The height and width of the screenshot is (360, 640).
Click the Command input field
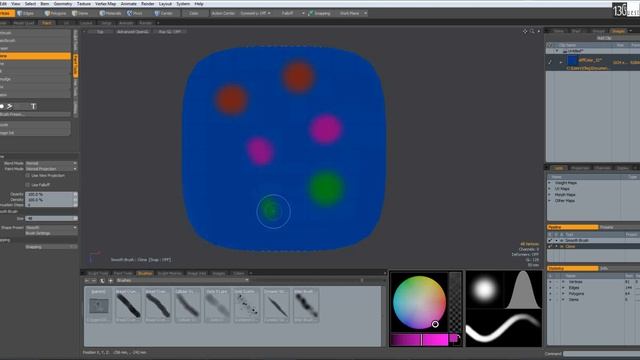point(601,354)
